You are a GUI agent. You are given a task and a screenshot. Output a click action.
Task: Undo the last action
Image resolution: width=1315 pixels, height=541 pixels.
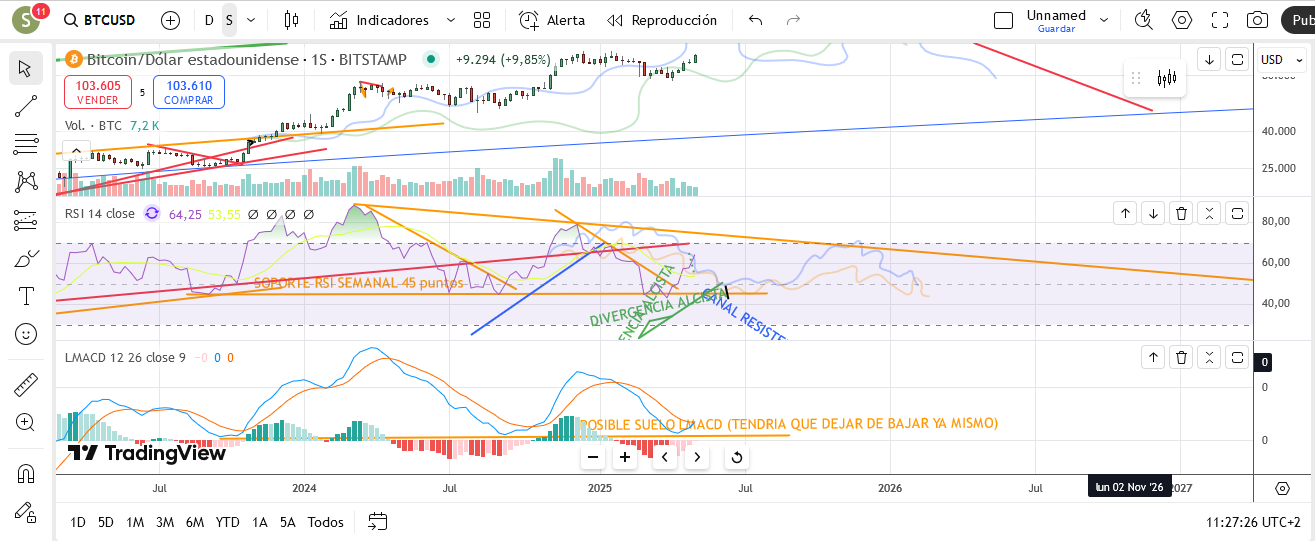click(755, 20)
